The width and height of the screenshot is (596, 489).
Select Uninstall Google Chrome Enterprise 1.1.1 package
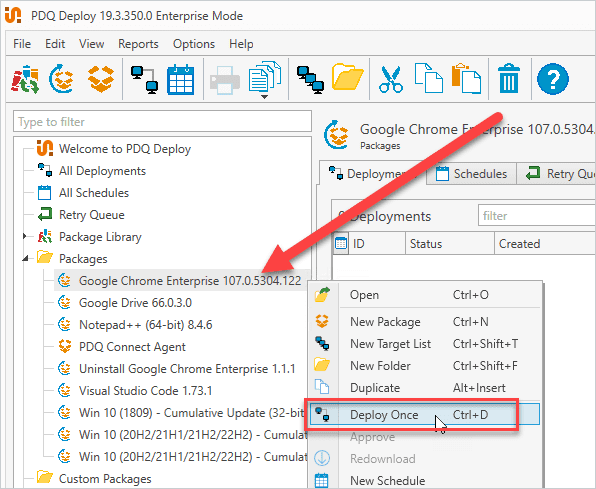click(187, 369)
